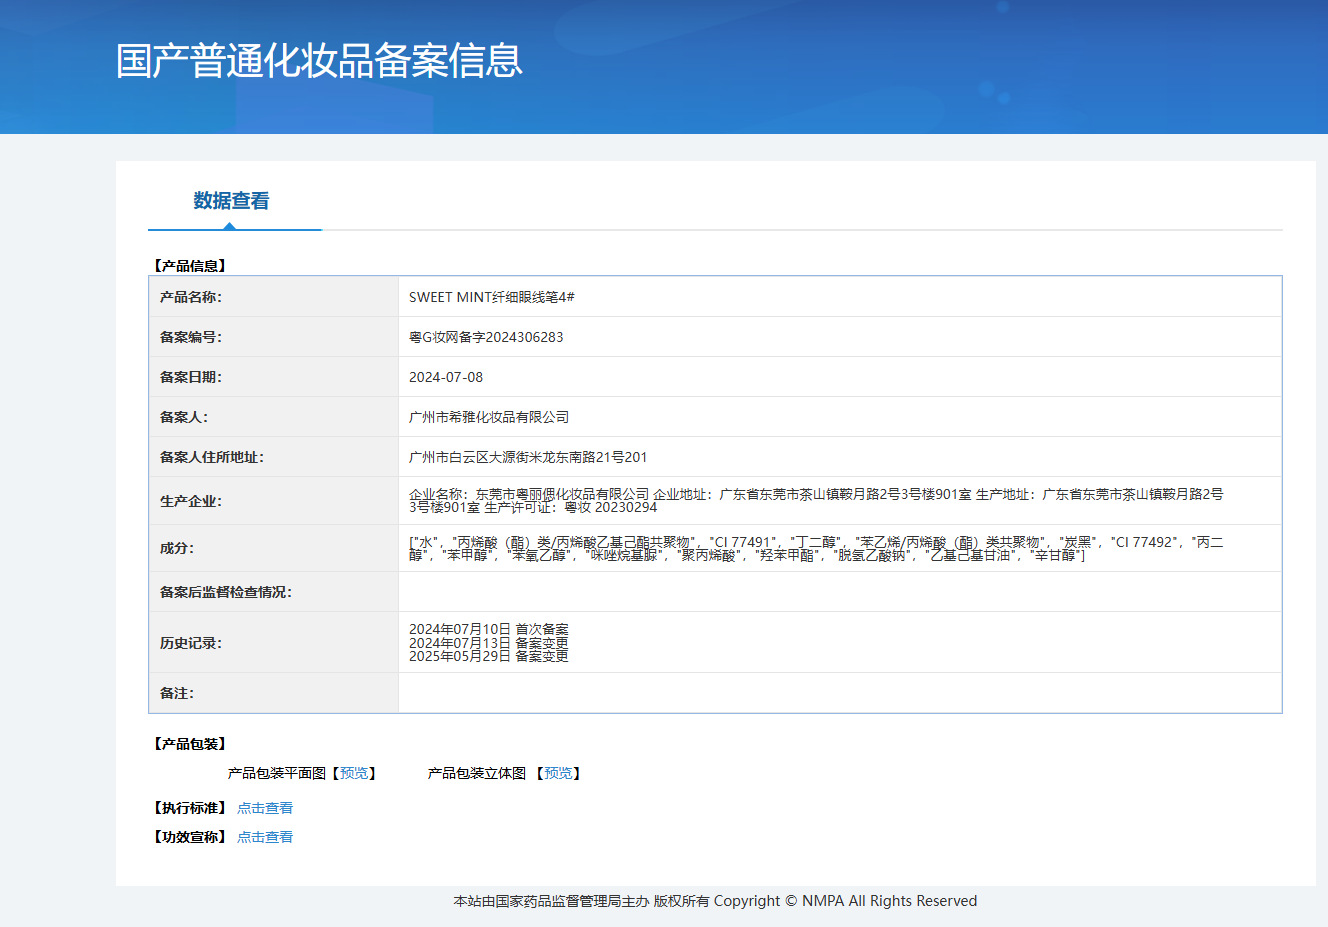Select product name SWEET MINT纤细眼线笔4#
Viewport: 1328px width, 927px height.
click(492, 297)
